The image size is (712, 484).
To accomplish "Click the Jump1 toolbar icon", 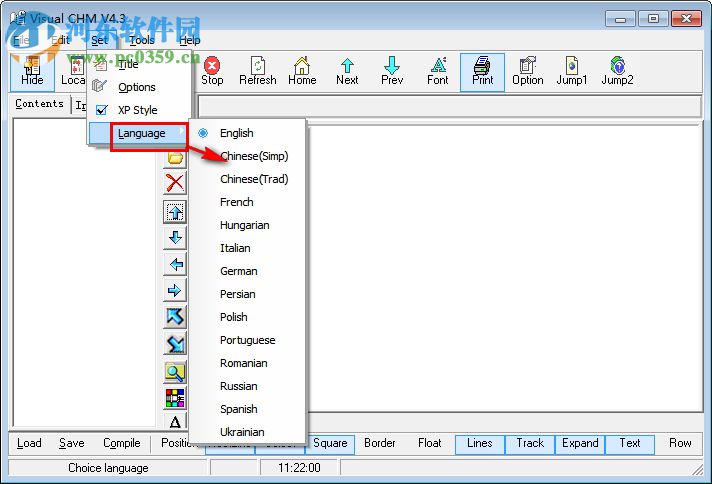I will [x=572, y=72].
